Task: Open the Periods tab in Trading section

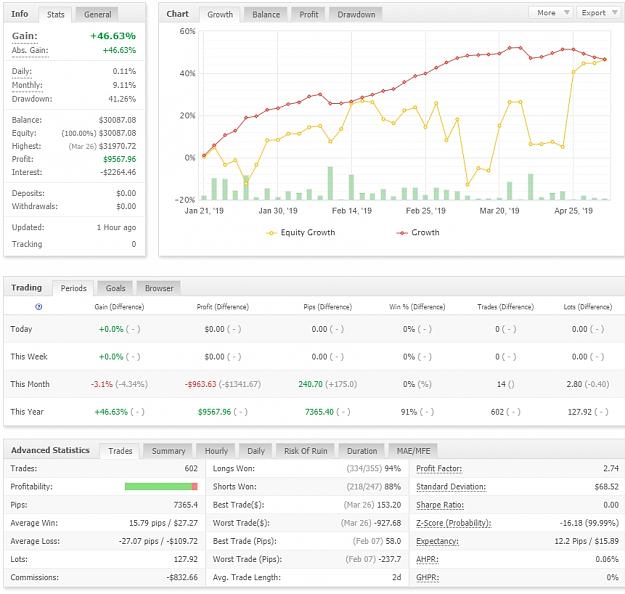Action: [x=73, y=288]
